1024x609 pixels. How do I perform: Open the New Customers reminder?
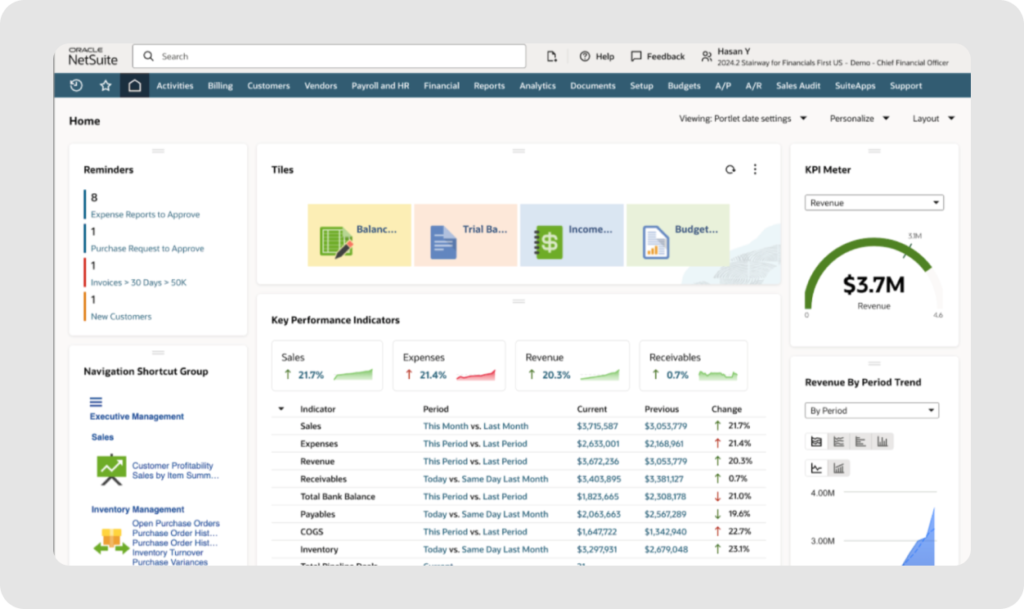(121, 317)
